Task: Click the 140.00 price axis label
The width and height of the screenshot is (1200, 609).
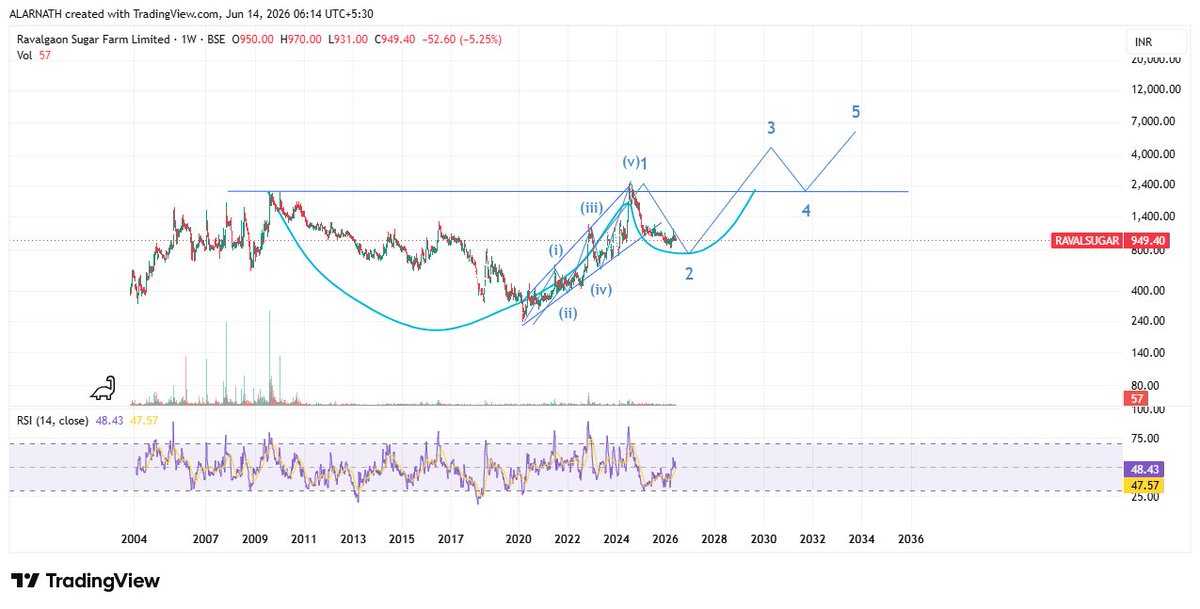Action: click(x=1148, y=353)
